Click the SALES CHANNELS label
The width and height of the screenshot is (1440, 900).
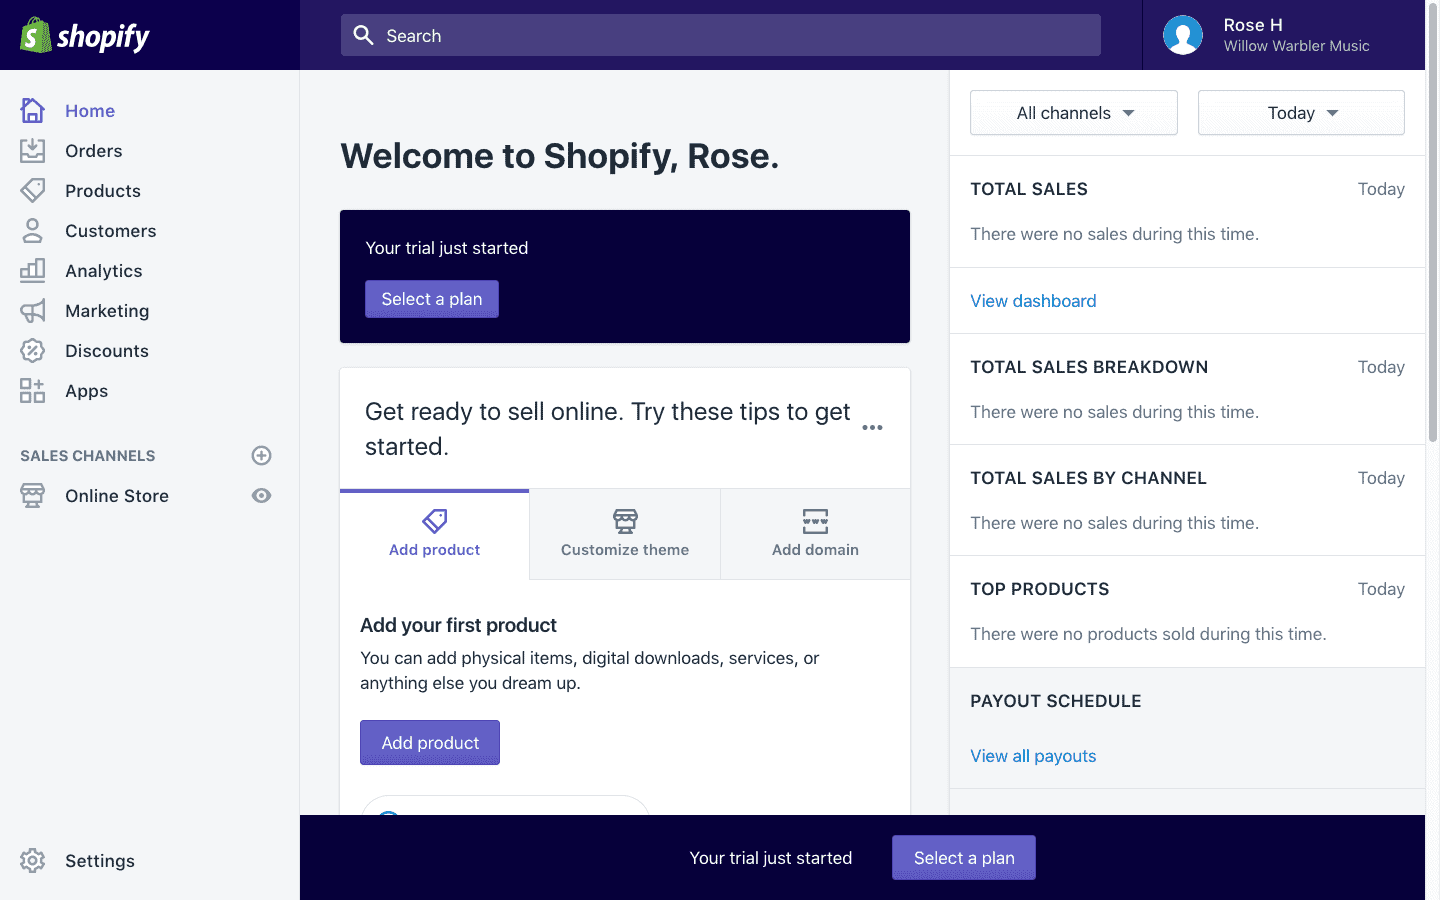(x=88, y=456)
